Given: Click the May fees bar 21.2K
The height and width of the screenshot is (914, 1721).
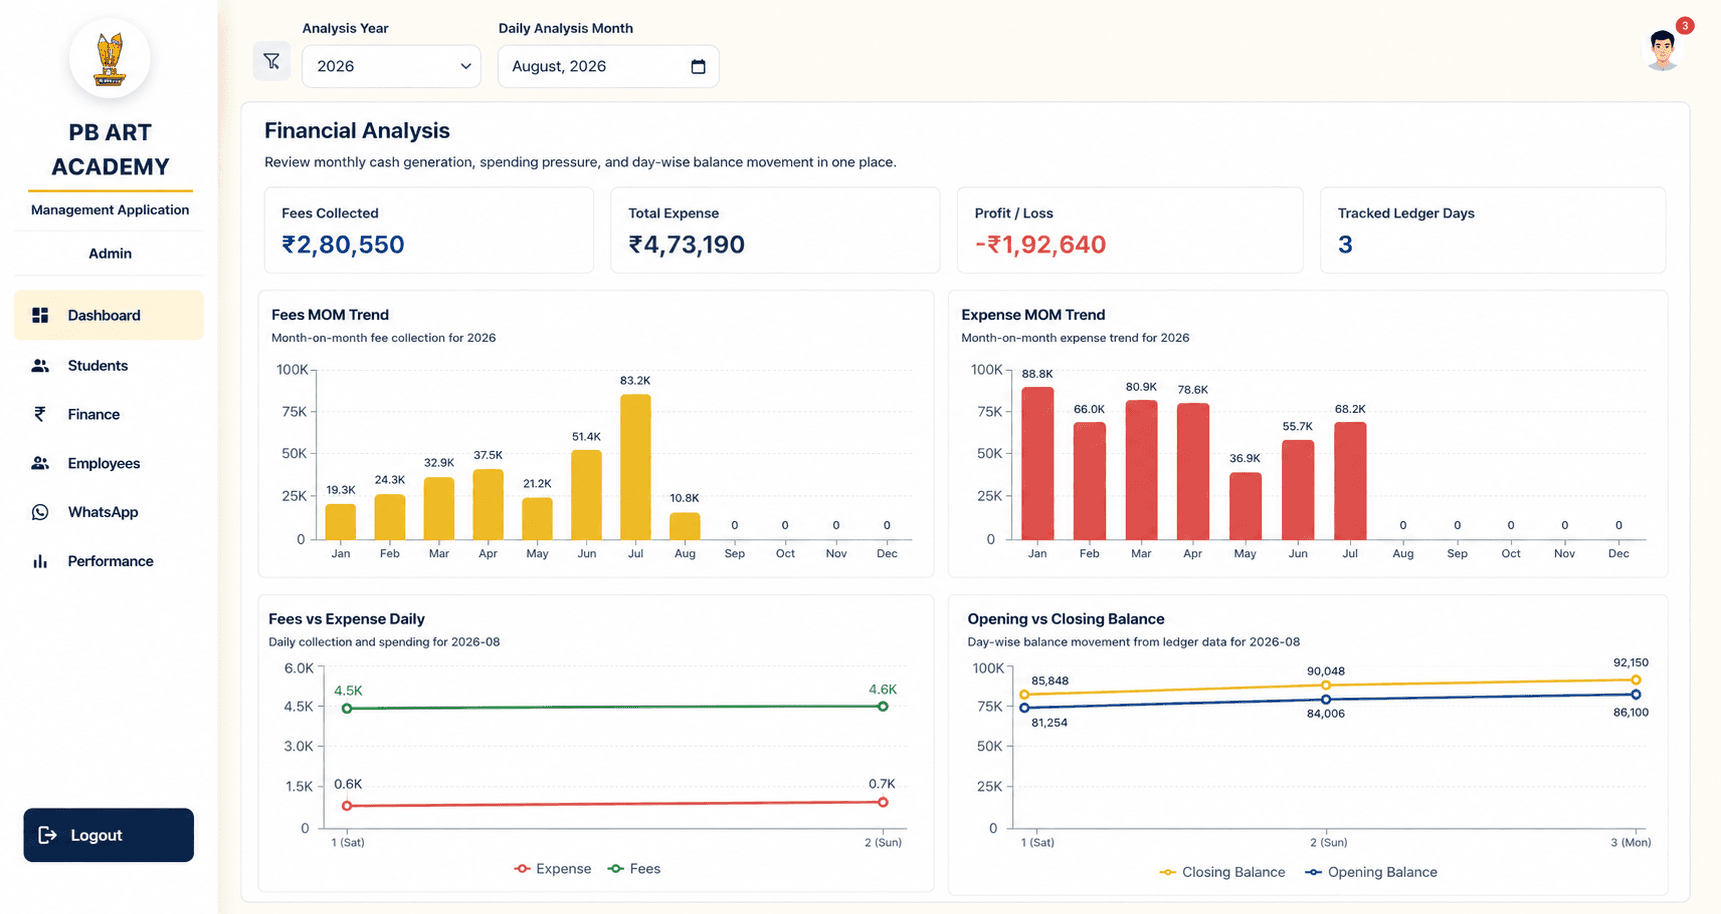Looking at the screenshot, I should (537, 519).
